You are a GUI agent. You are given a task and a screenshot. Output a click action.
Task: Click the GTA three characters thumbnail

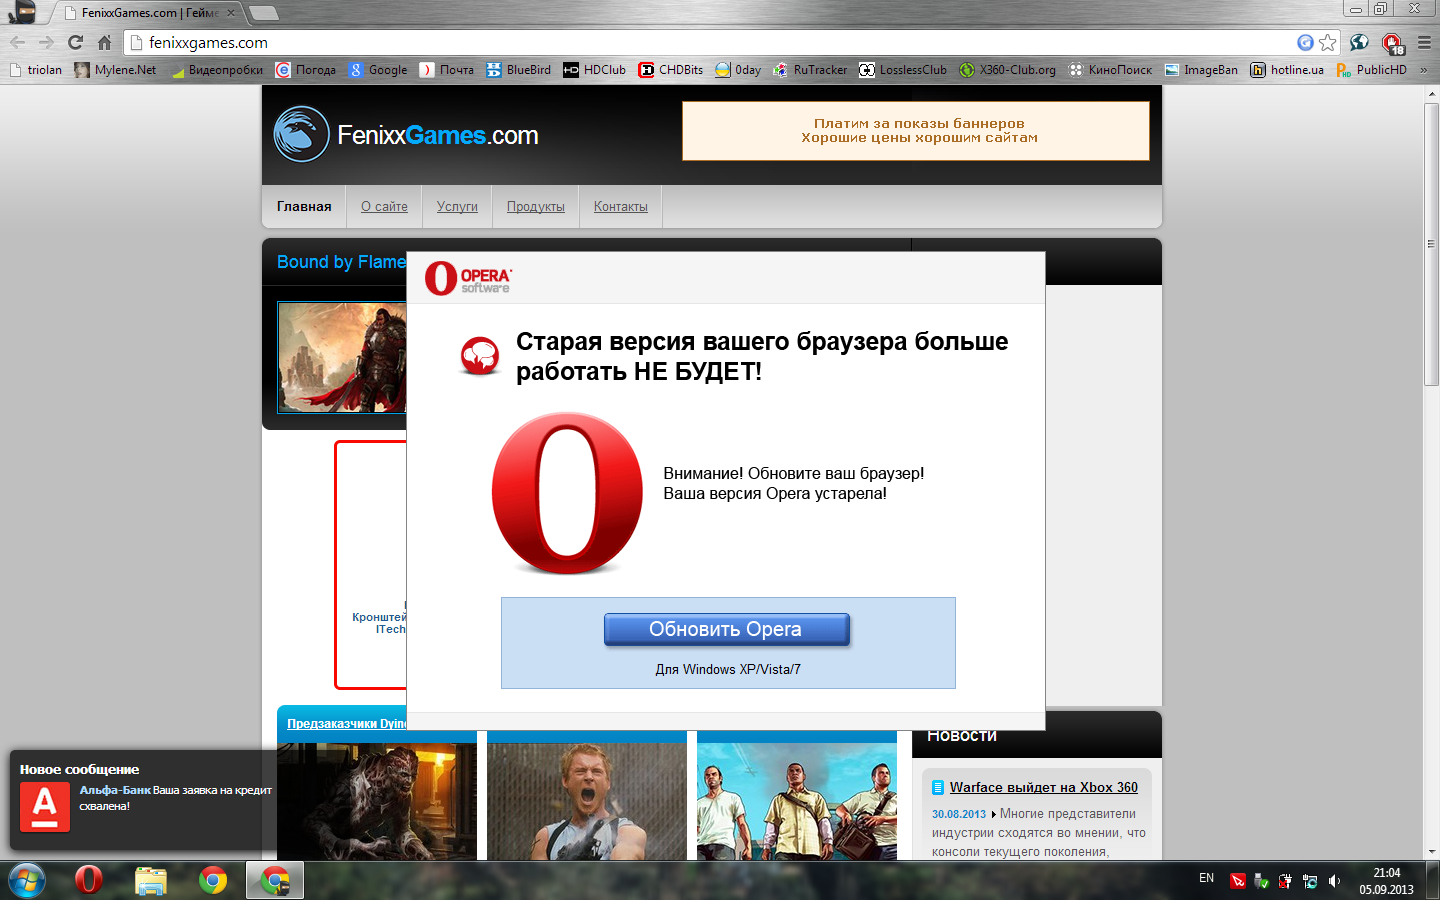pos(797,801)
